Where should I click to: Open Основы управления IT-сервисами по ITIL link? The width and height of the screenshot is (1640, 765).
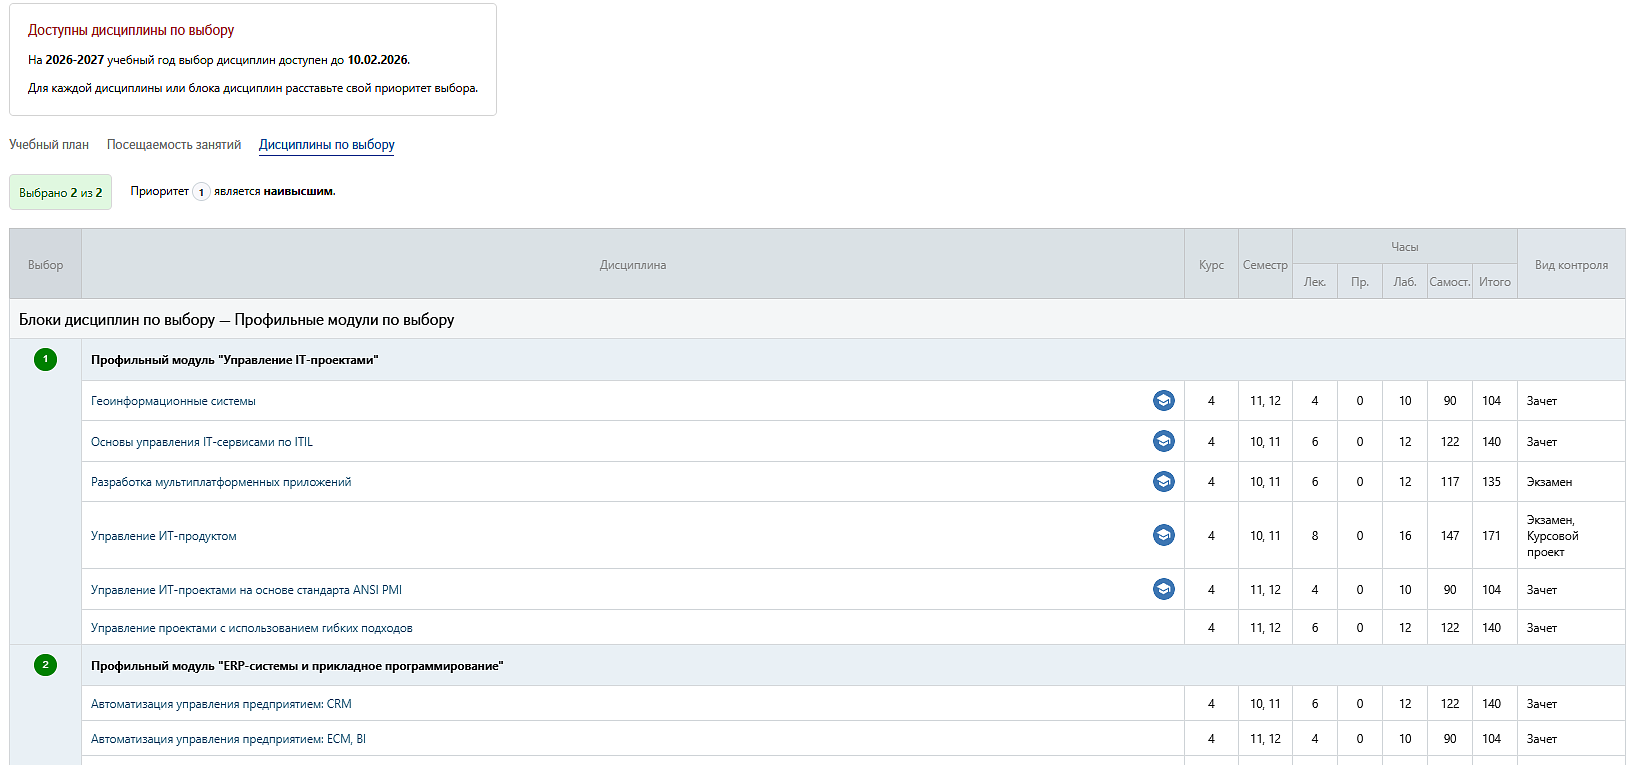201,442
